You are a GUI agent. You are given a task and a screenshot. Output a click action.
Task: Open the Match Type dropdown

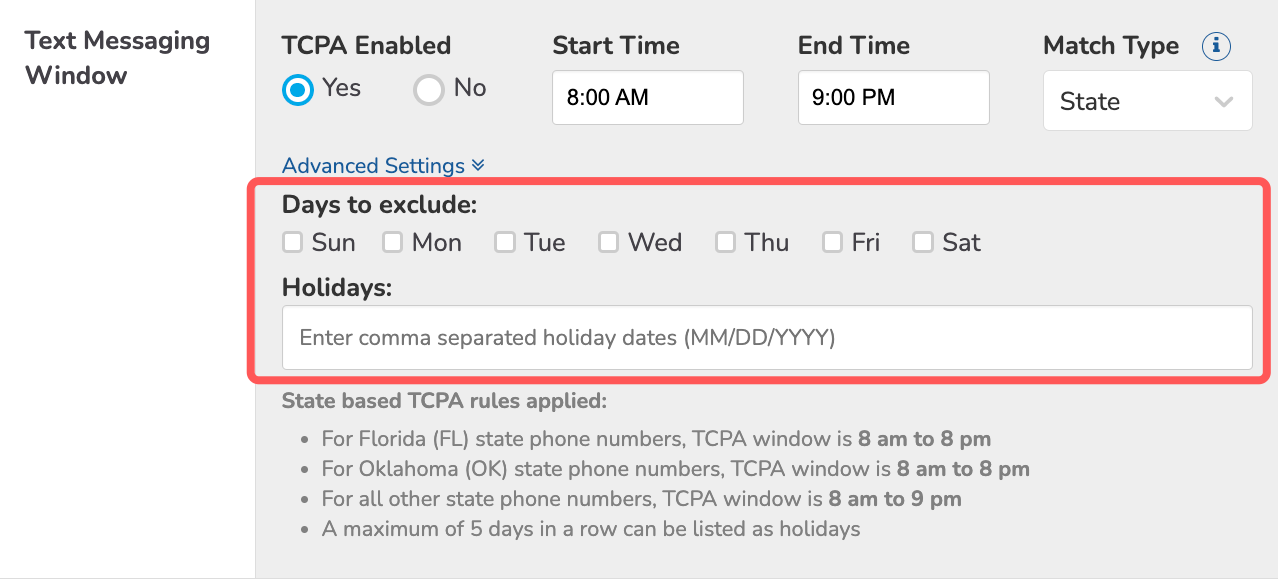[x=1147, y=101]
